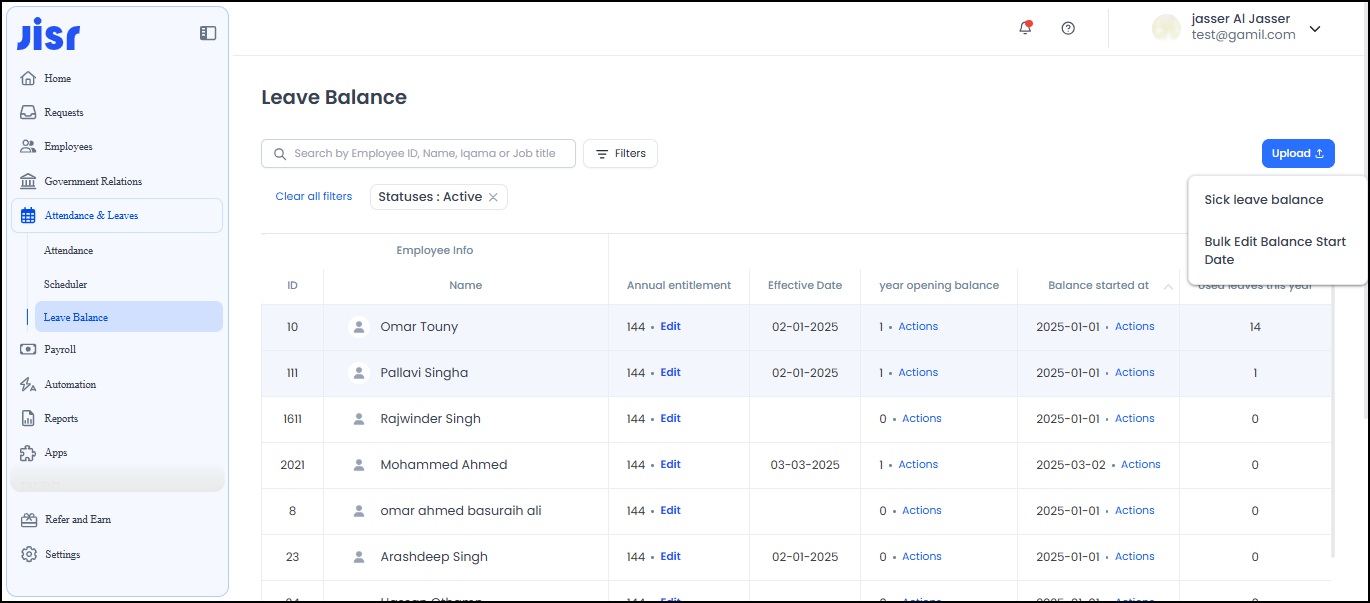
Task: Remove the Statuses: Active filter chip
Action: (493, 198)
